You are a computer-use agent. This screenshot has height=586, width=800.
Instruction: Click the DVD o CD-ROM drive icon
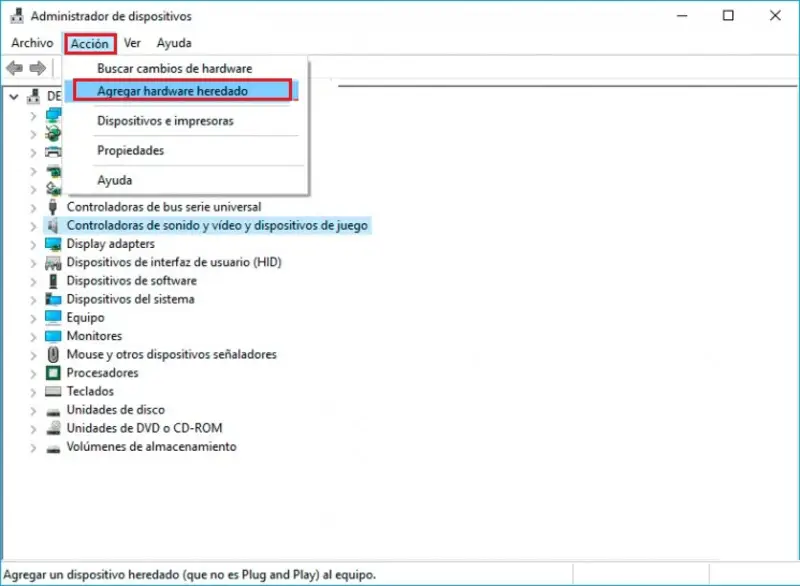(x=53, y=428)
